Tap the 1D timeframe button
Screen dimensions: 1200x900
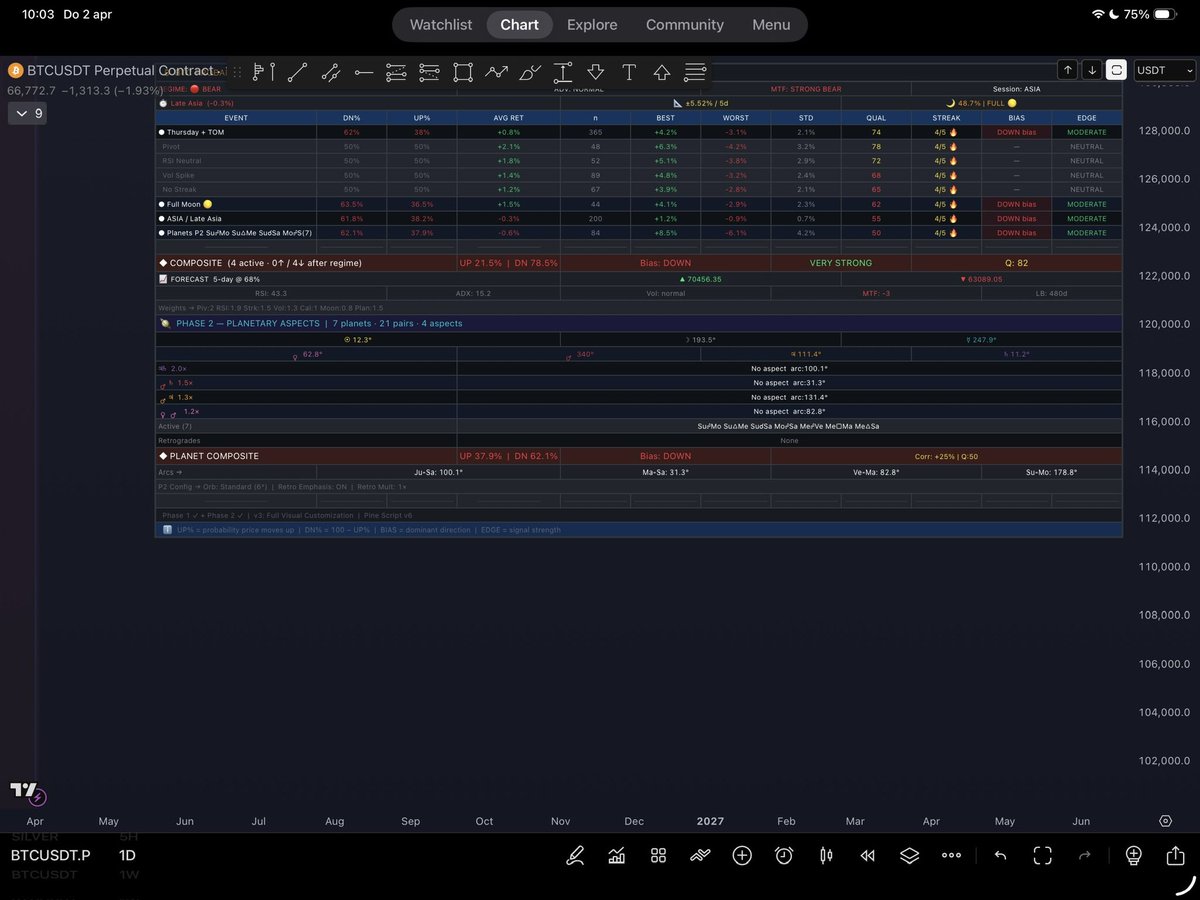click(x=128, y=855)
